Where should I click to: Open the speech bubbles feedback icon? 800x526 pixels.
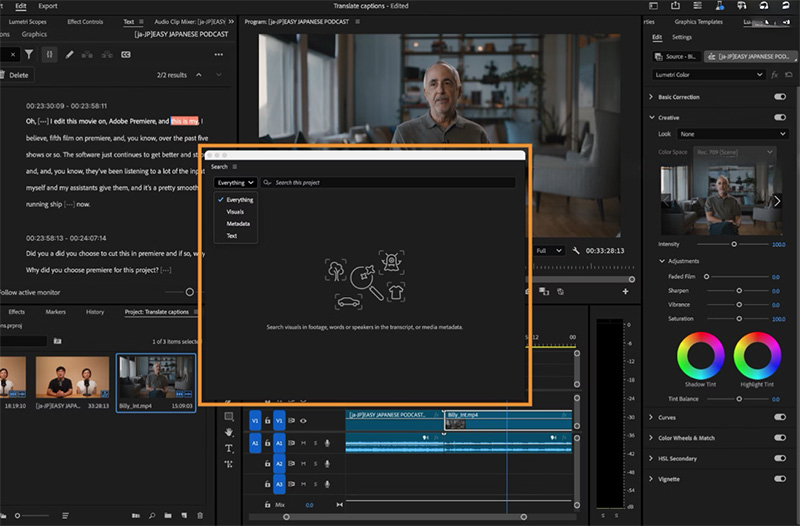click(741, 6)
